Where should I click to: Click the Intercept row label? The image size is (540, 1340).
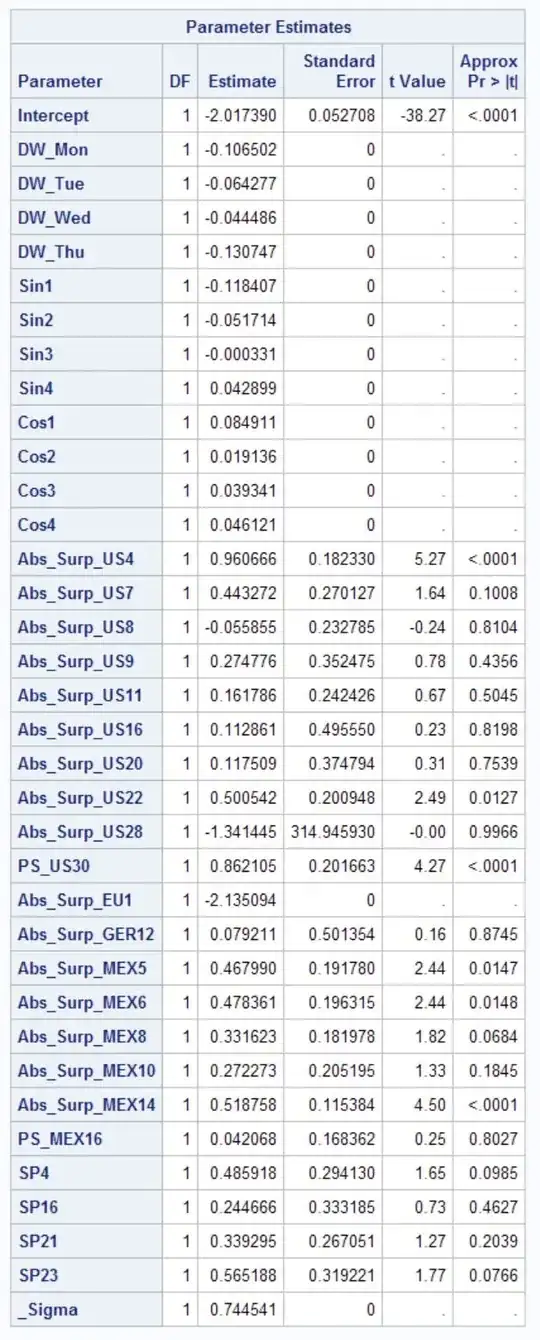pyautogui.click(x=53, y=116)
